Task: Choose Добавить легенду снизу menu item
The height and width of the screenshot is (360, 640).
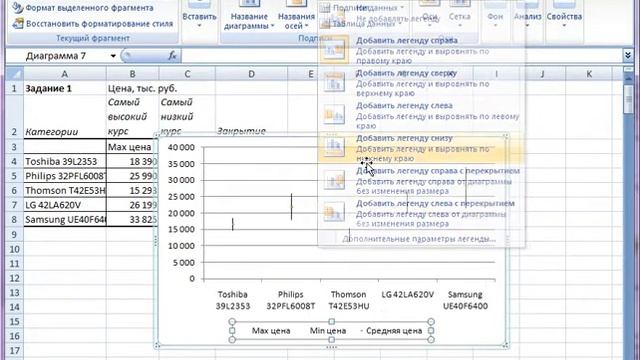Action: tap(420, 148)
